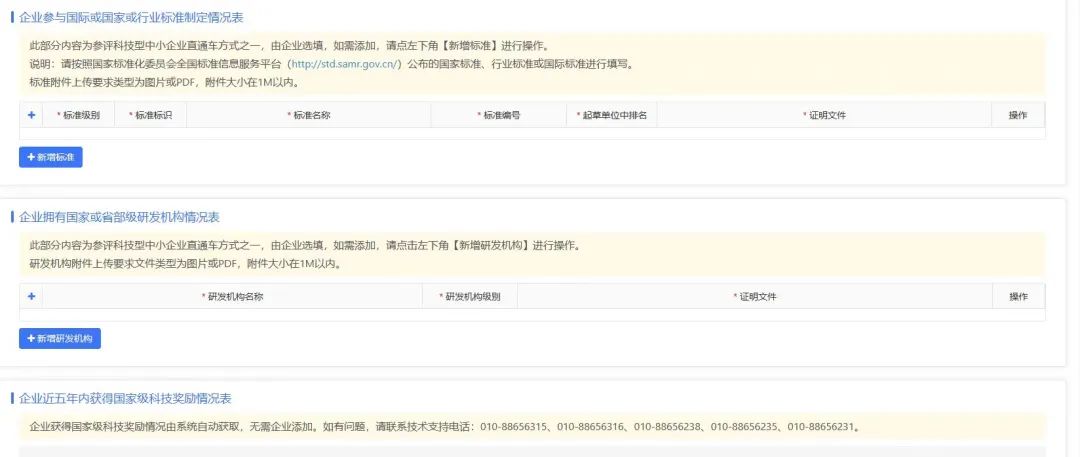The image size is (1080, 457).
Task: Select the 研发机构名称 column header
Action: pos(234,297)
